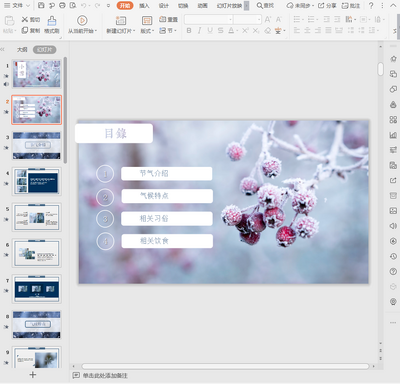
Task: Open the Design (设计) ribbon tab
Action: click(x=163, y=5)
